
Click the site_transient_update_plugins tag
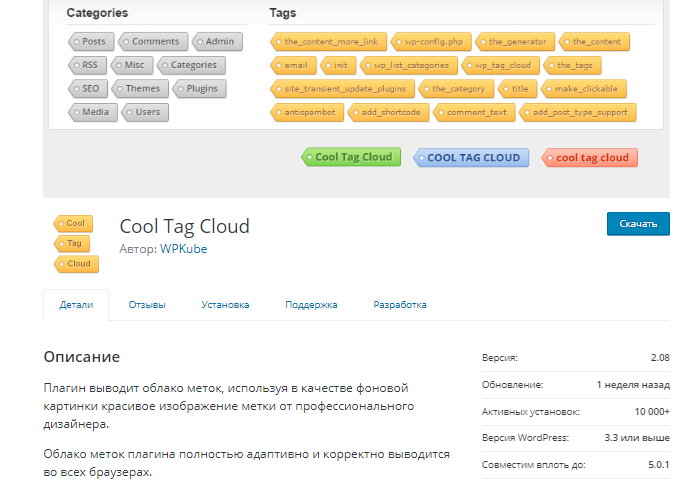click(x=343, y=88)
